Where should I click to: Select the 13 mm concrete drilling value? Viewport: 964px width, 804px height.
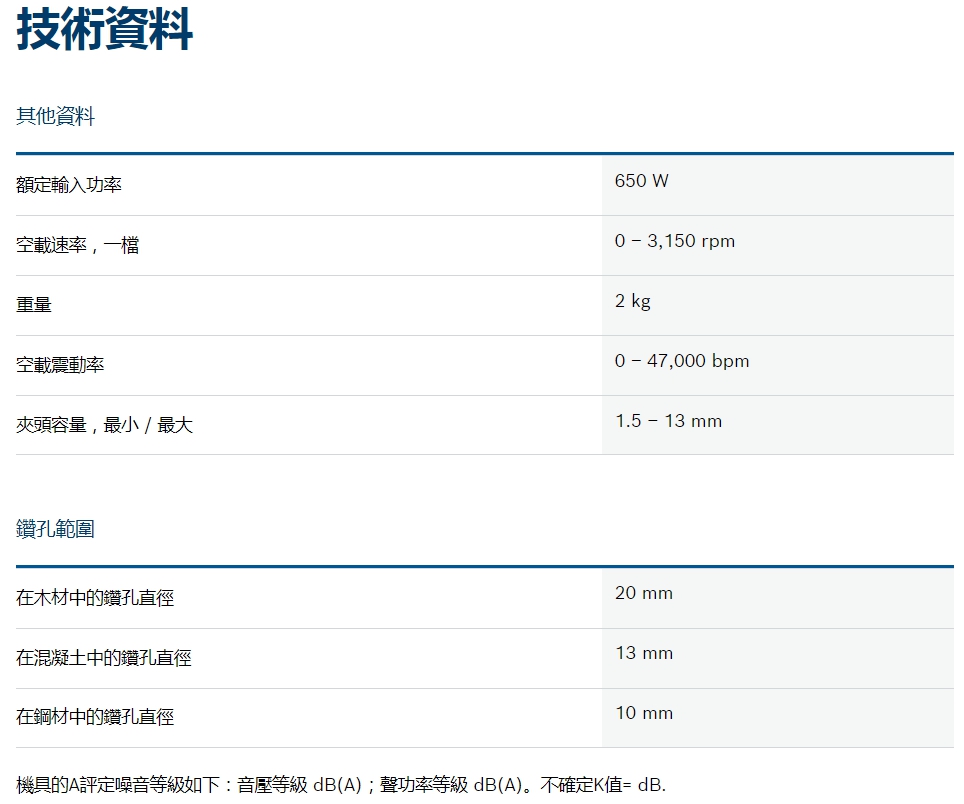tap(644, 653)
